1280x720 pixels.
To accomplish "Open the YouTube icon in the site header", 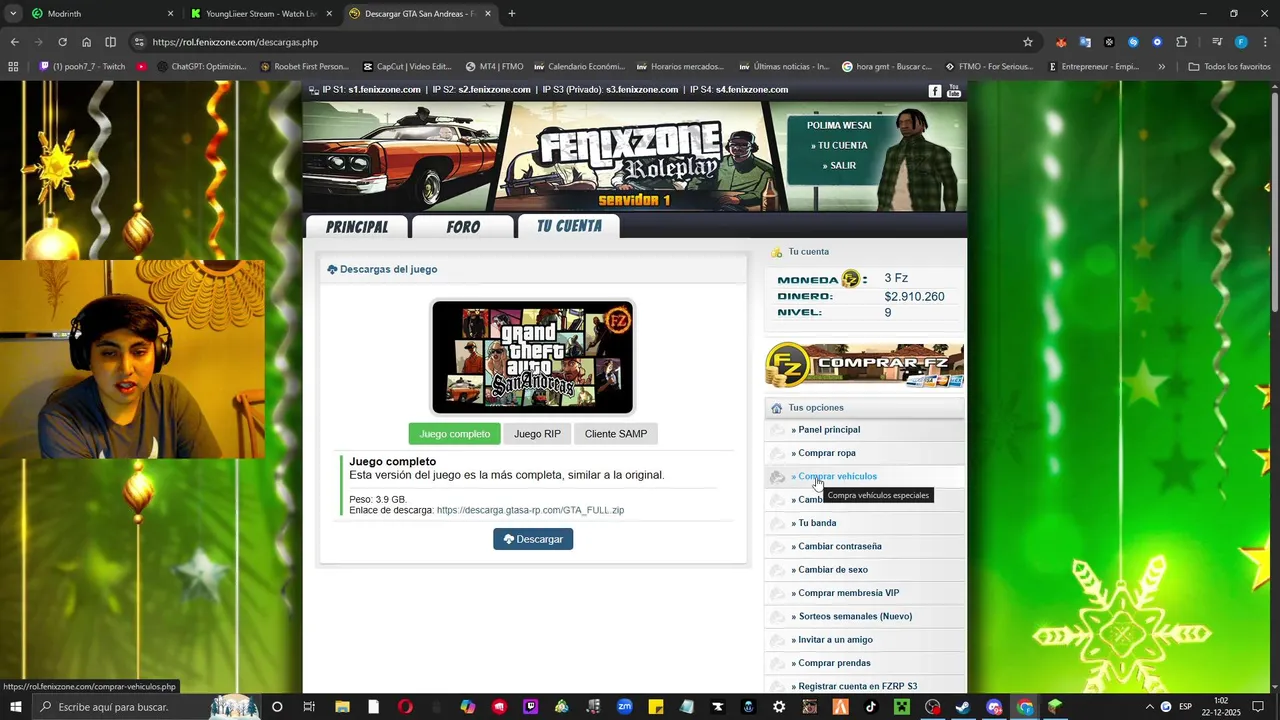I will click(x=954, y=91).
